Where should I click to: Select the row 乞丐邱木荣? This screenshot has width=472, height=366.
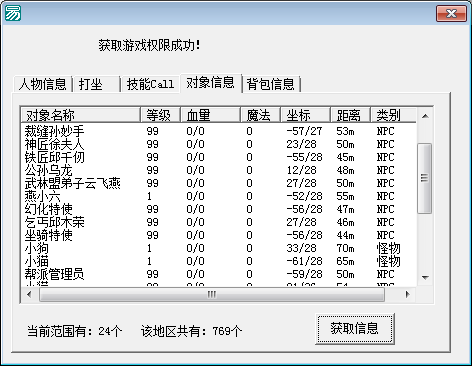pos(219,222)
